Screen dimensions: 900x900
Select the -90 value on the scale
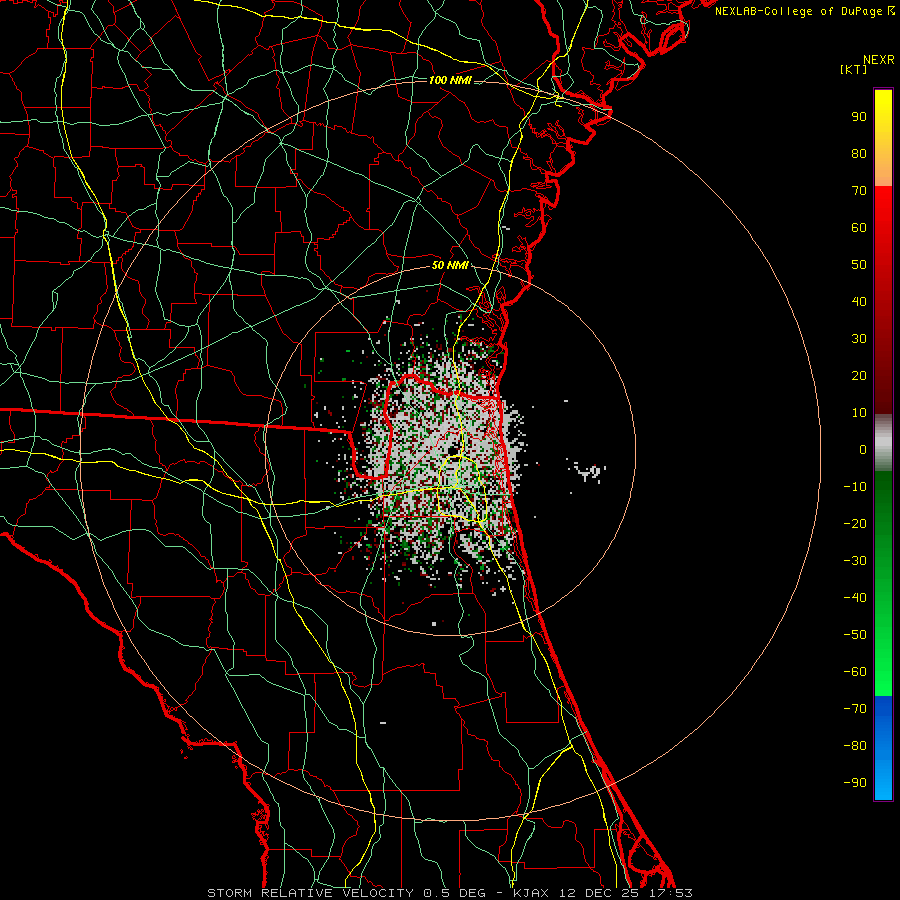click(855, 783)
